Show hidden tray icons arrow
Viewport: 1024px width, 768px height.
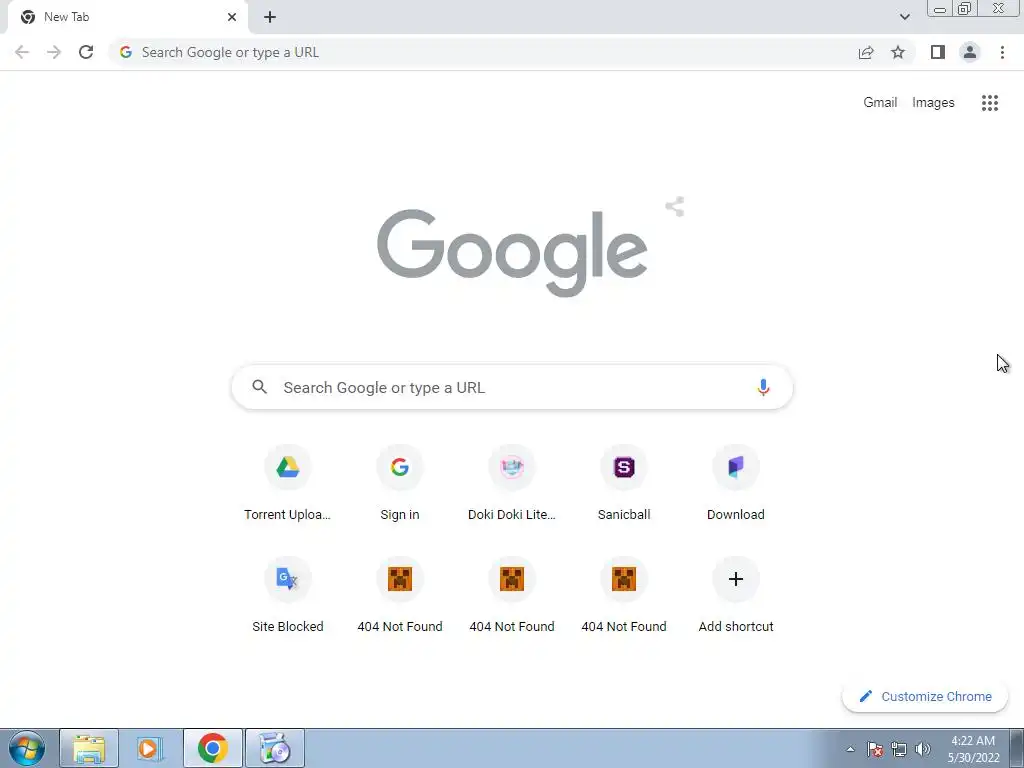tap(850, 749)
